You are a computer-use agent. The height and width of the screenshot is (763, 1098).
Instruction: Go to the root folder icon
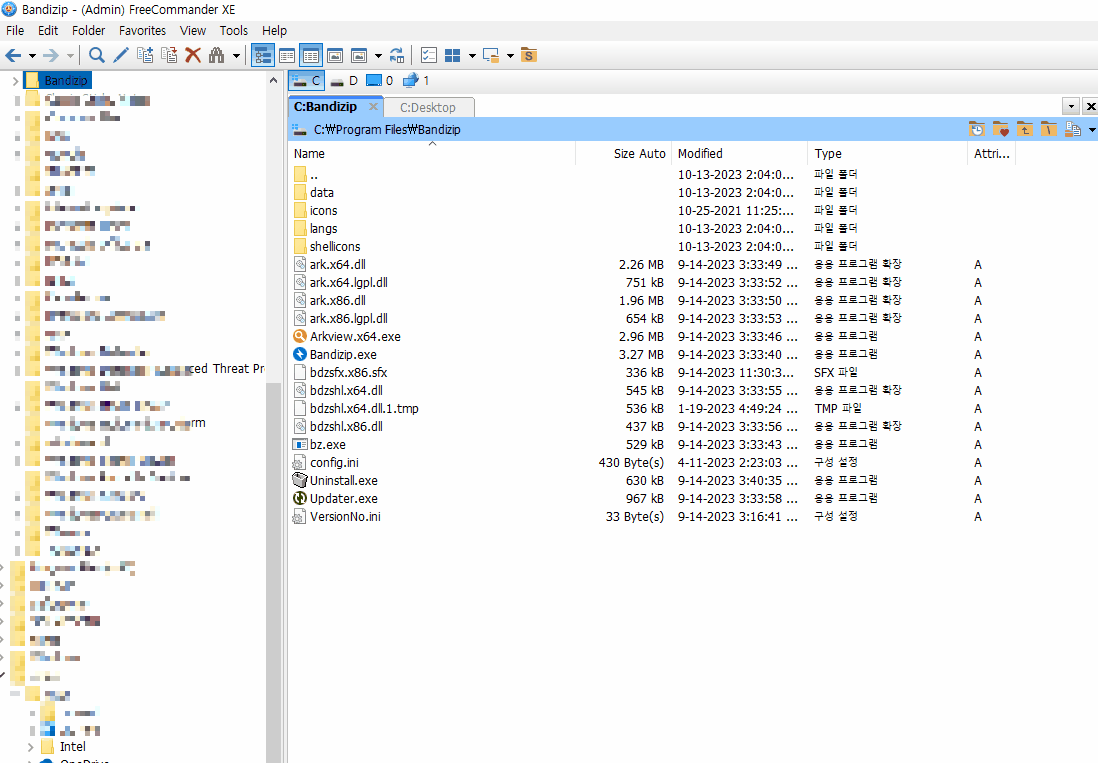coord(1048,130)
